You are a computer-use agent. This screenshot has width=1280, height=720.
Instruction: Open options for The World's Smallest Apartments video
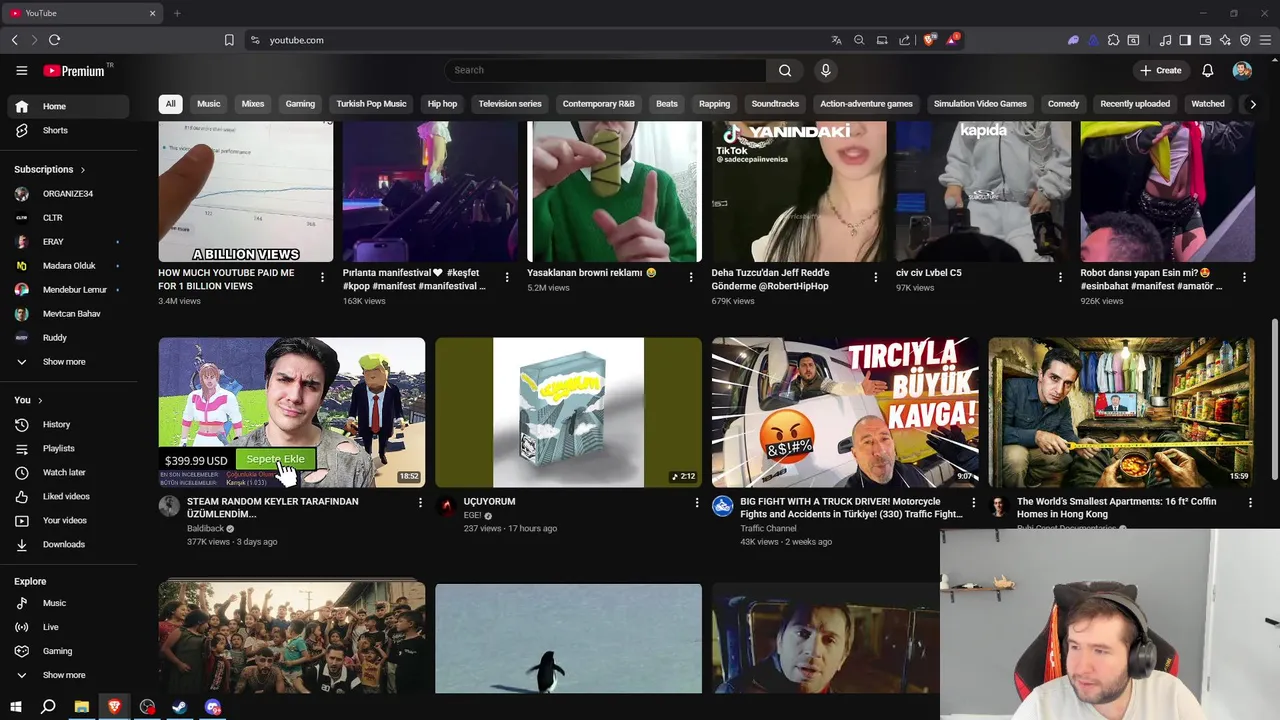pos(1250,503)
